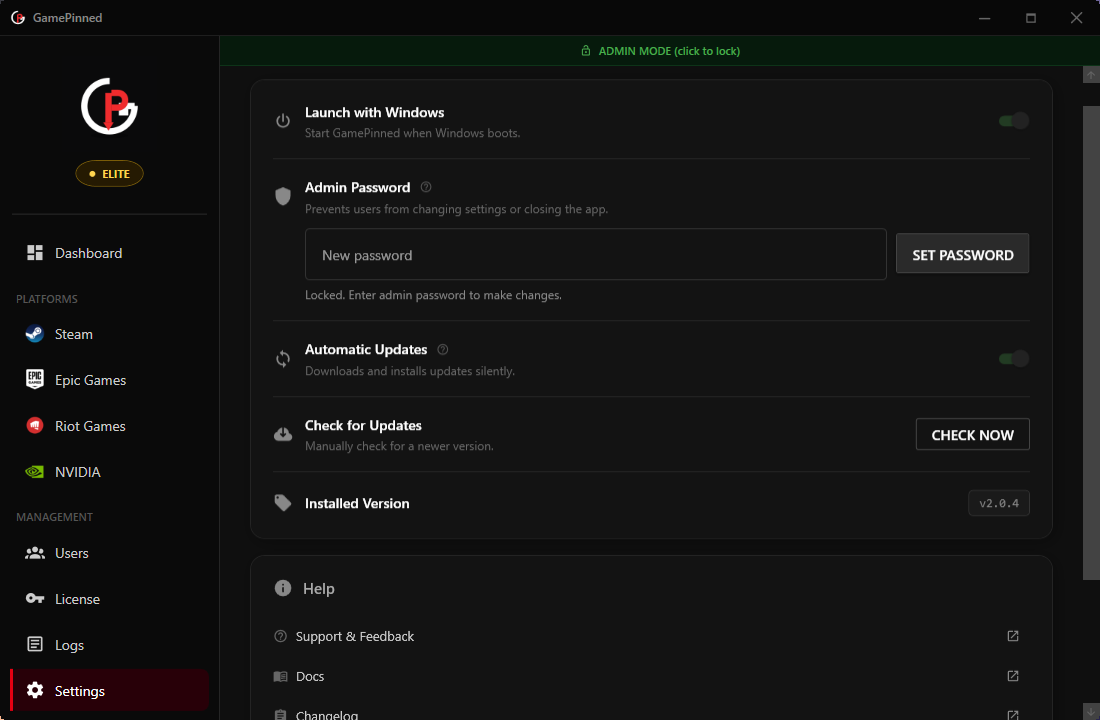Viewport: 1100px width, 720px height.
Task: Toggle Launch with Windows switch
Action: coord(1014,121)
